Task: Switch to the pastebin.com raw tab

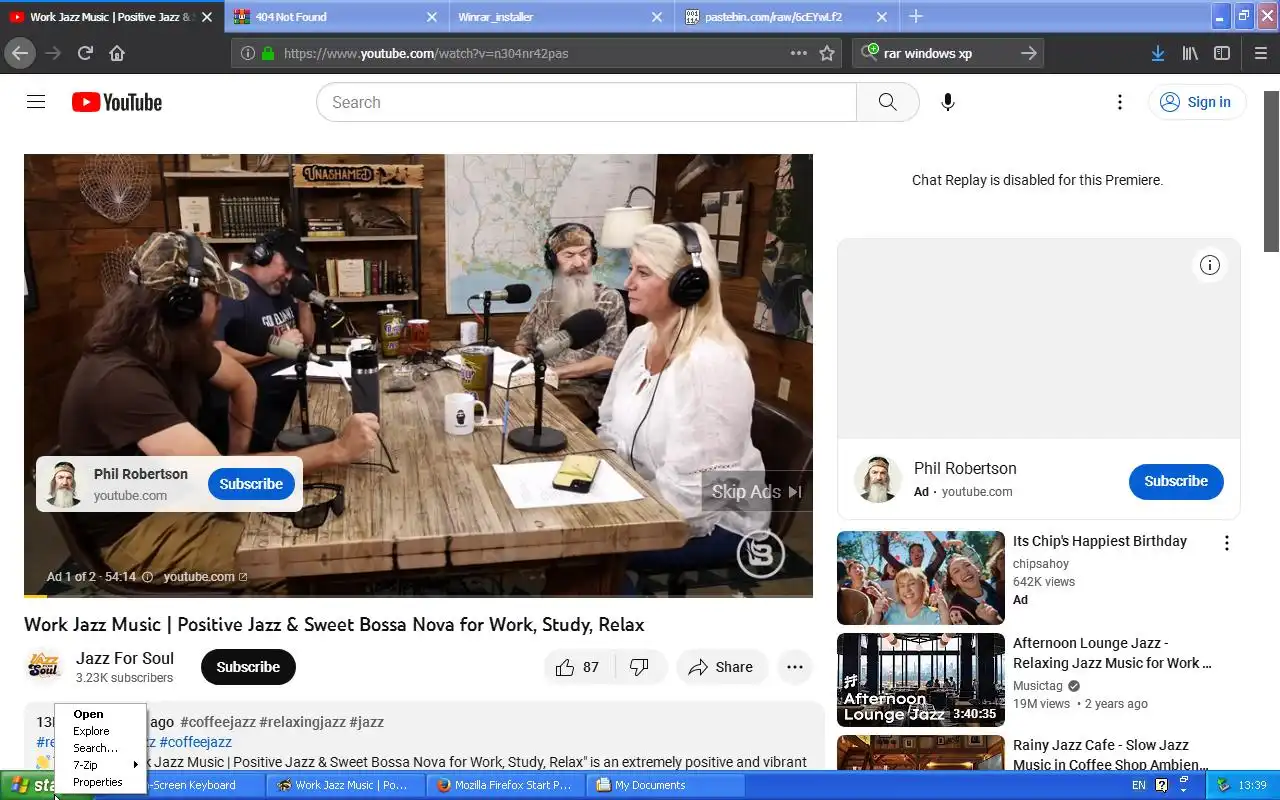Action: click(787, 17)
